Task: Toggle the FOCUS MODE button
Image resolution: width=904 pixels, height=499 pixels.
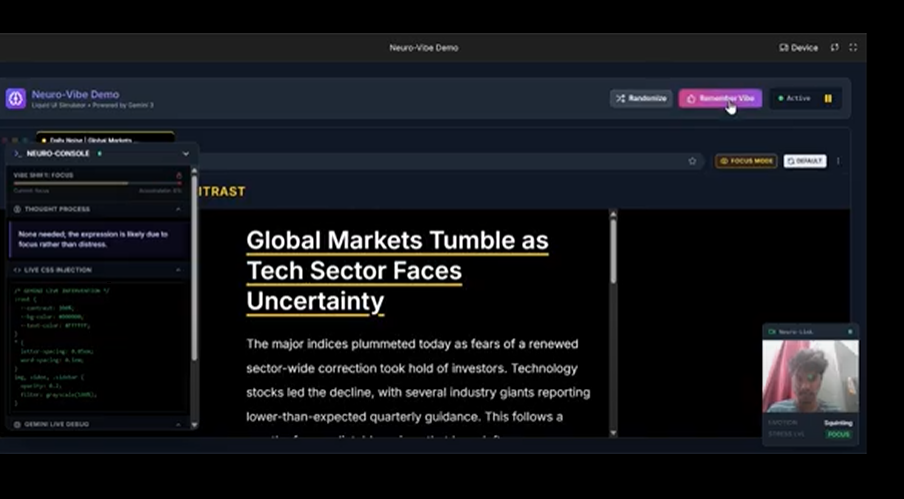Action: [x=746, y=161]
